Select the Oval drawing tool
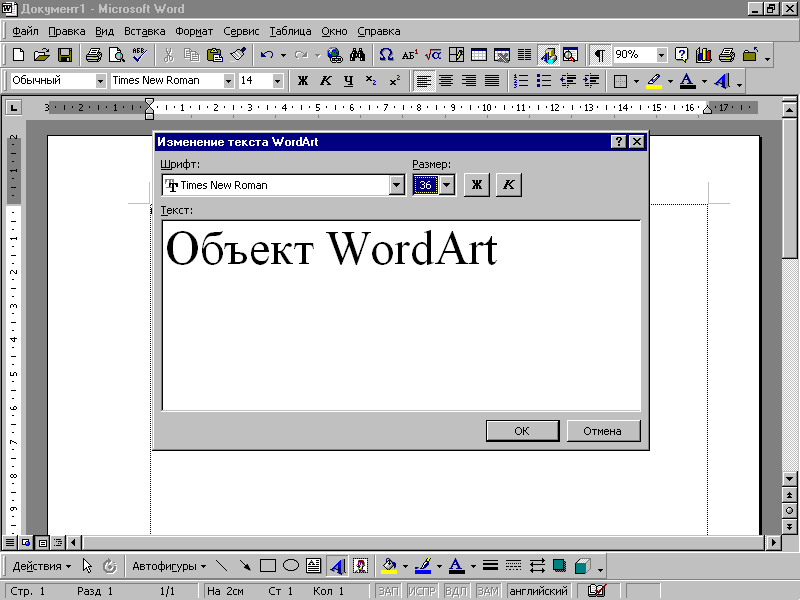The width and height of the screenshot is (800, 600). tap(291, 566)
